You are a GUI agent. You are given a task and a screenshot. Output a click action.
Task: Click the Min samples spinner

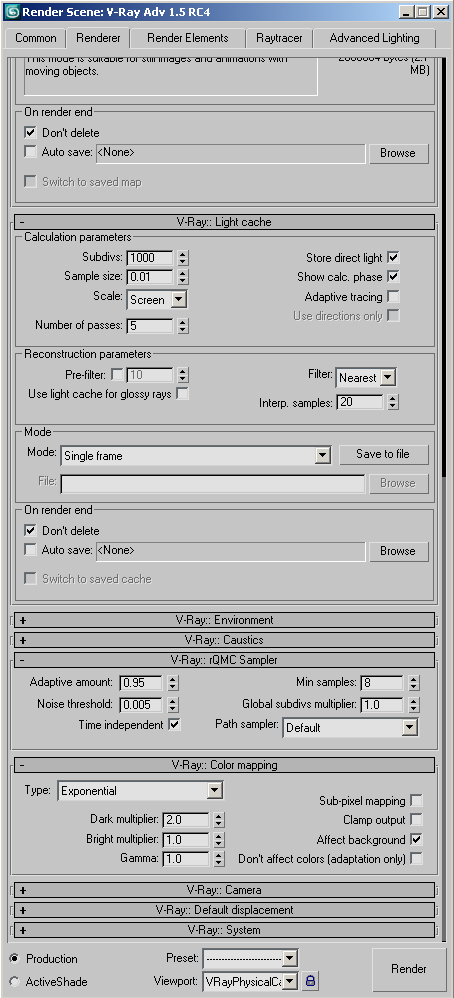pos(414,683)
